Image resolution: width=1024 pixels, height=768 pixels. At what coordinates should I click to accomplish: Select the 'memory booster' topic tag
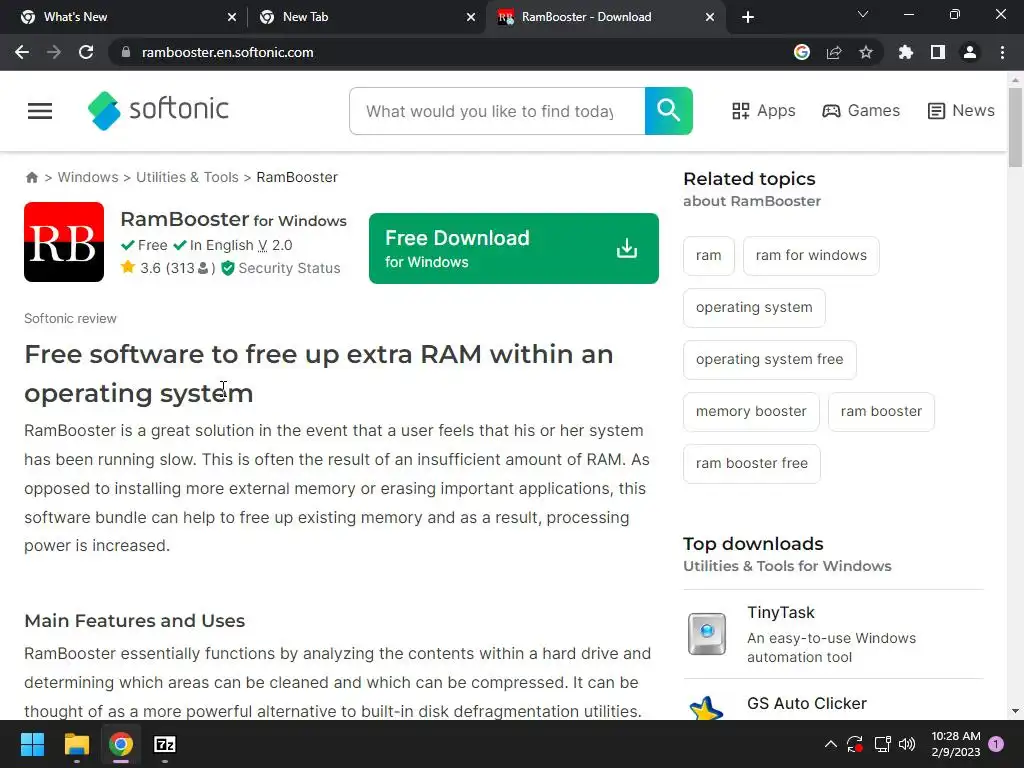point(751,411)
